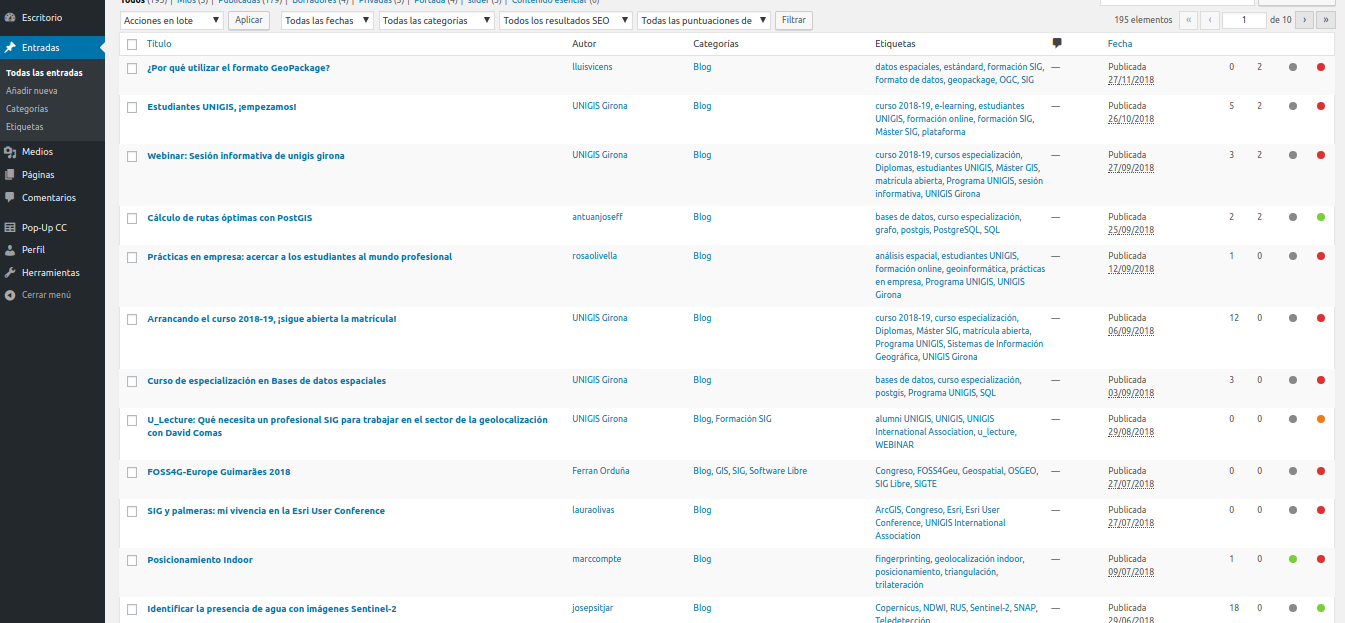The height and width of the screenshot is (623, 1345).
Task: Focus the current page number field
Action: [1244, 20]
